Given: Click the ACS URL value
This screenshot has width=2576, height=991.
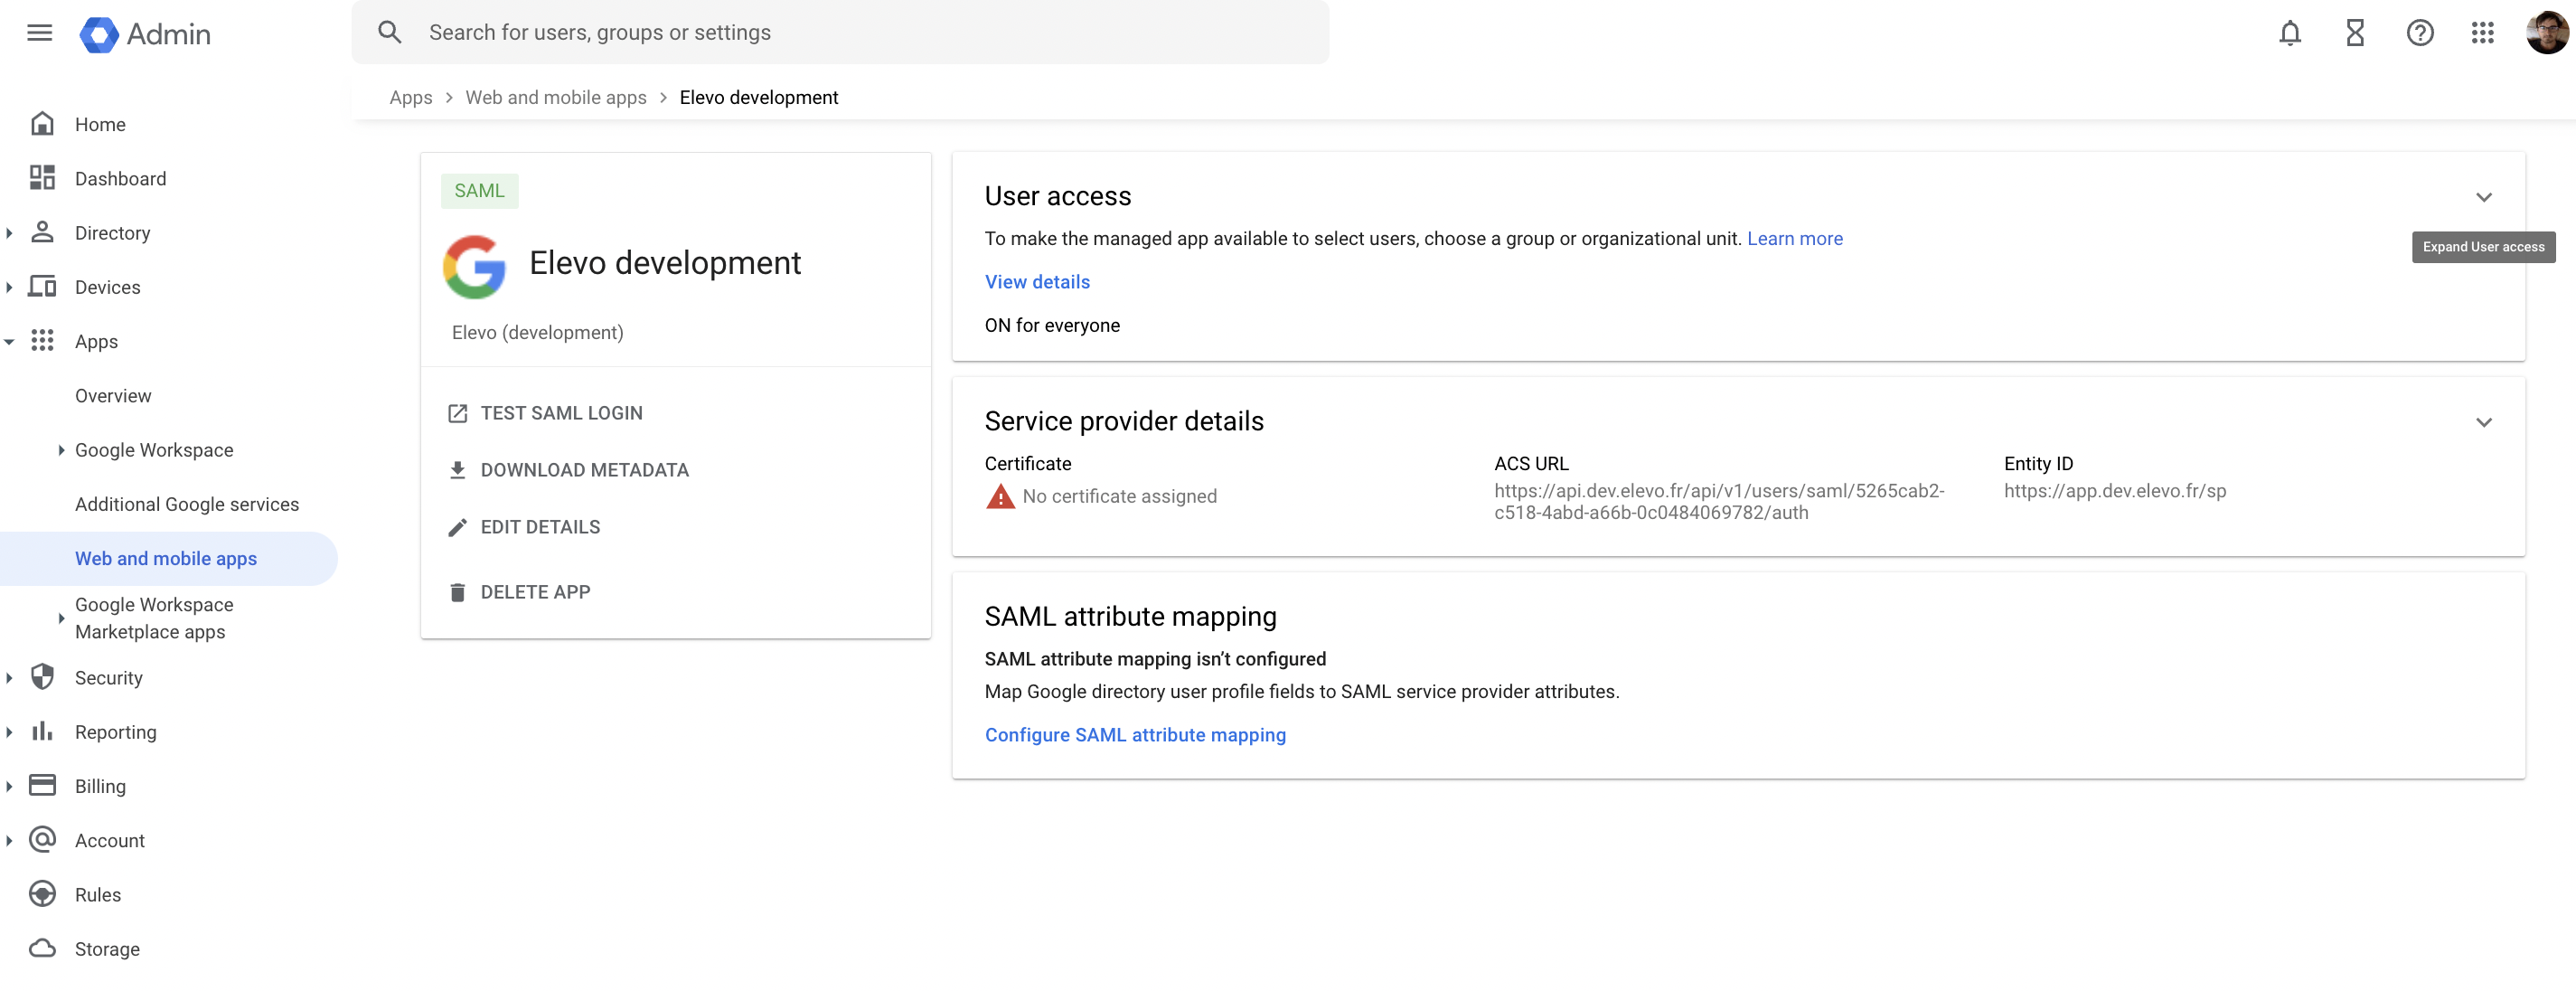Looking at the screenshot, I should click(1718, 501).
